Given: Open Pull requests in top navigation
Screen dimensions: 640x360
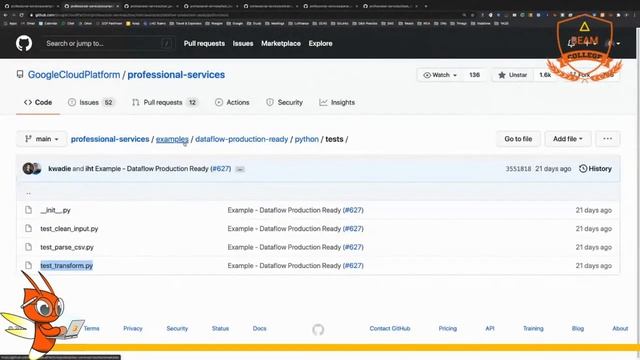Looking at the screenshot, I should pyautogui.click(x=204, y=43).
